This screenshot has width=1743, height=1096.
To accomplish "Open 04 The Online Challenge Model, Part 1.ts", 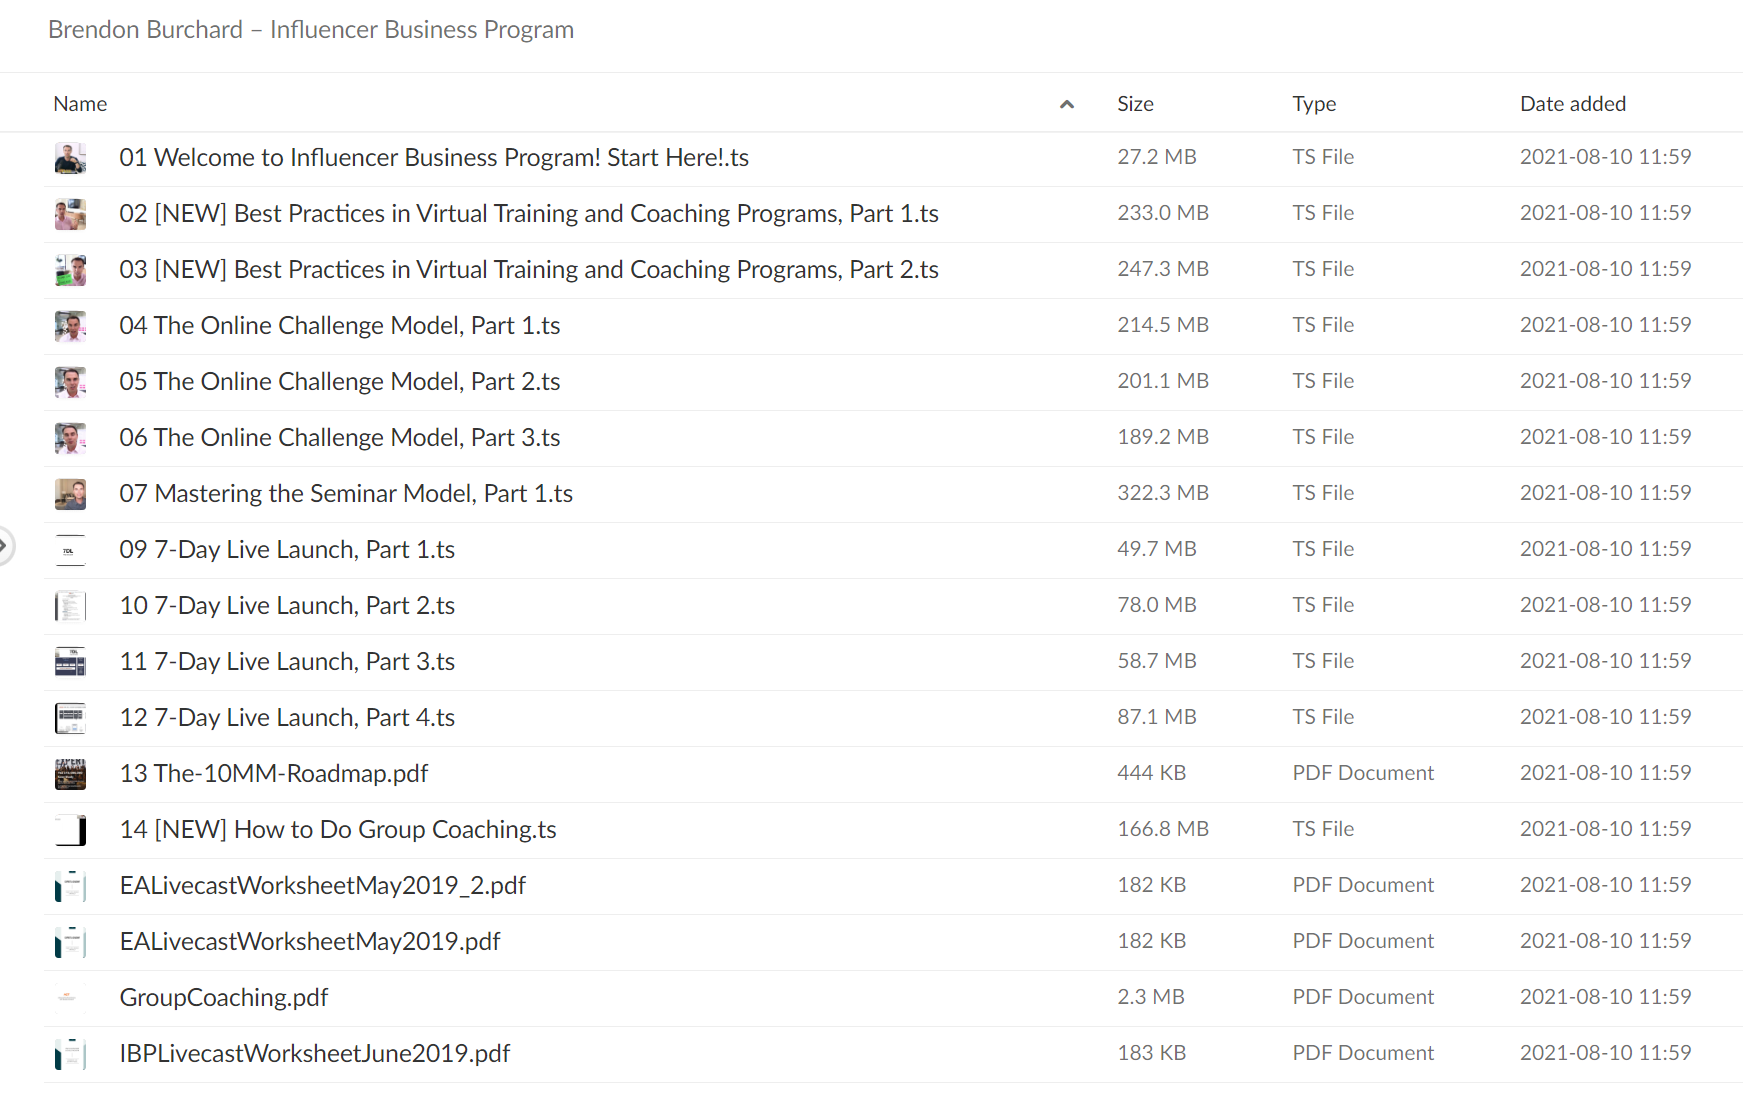I will click(x=340, y=326).
